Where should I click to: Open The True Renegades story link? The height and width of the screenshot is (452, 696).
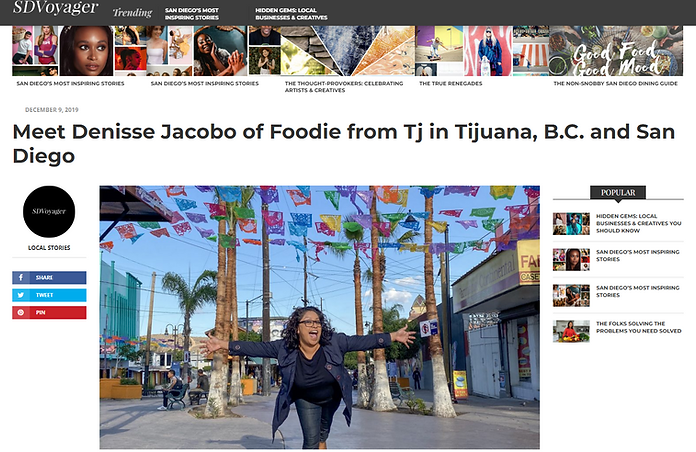(x=451, y=83)
